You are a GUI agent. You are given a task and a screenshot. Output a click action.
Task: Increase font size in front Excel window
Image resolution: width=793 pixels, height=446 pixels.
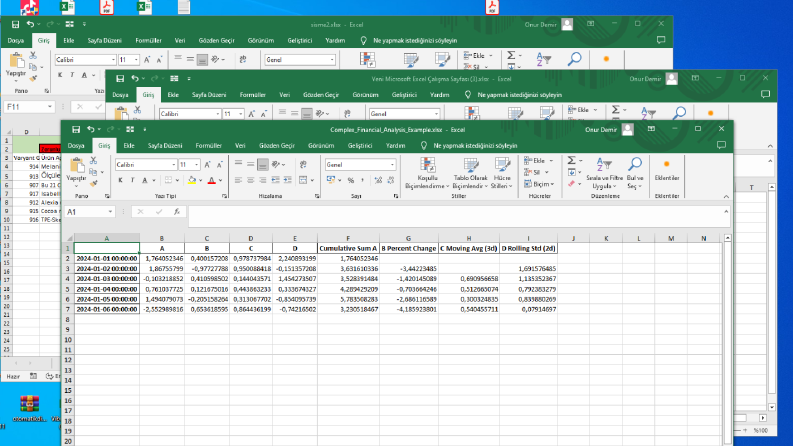(x=207, y=165)
